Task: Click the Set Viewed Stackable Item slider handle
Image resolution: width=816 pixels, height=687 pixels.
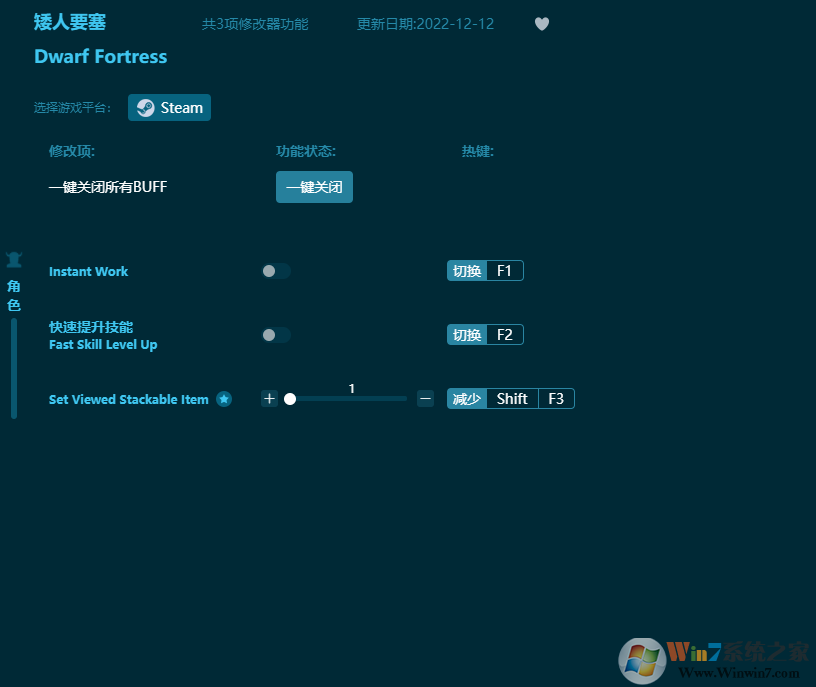Action: 290,399
